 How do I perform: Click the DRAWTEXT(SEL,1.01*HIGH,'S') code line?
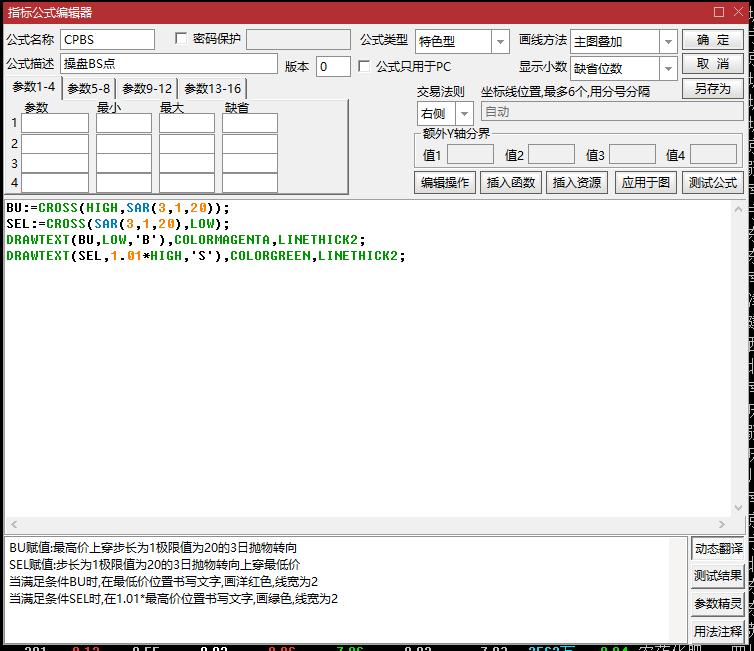pyautogui.click(x=206, y=255)
